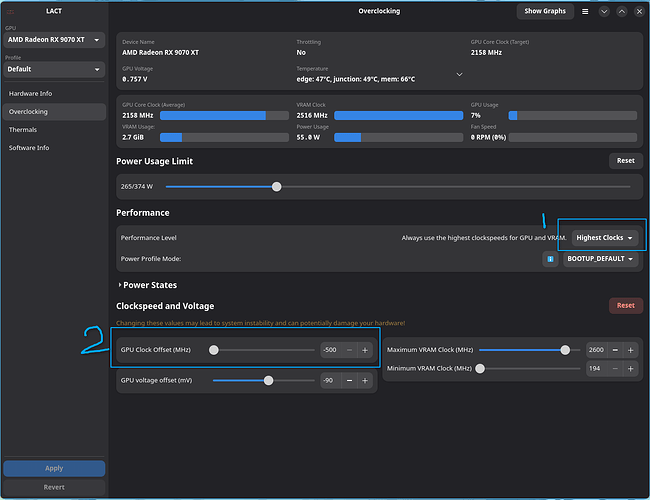Click the GPU Clock Offset value field
650x500 pixels.
pyautogui.click(x=330, y=350)
